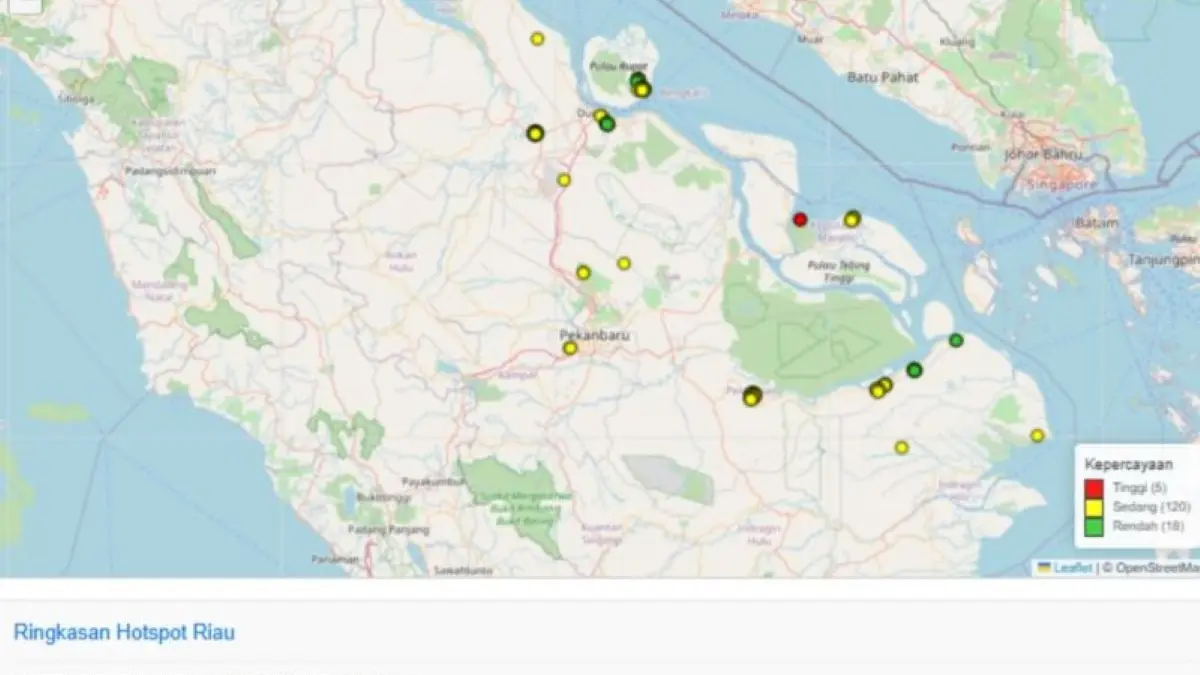Click the northeasternmost green marker on east coast
The image size is (1200, 675).
pyautogui.click(x=956, y=340)
